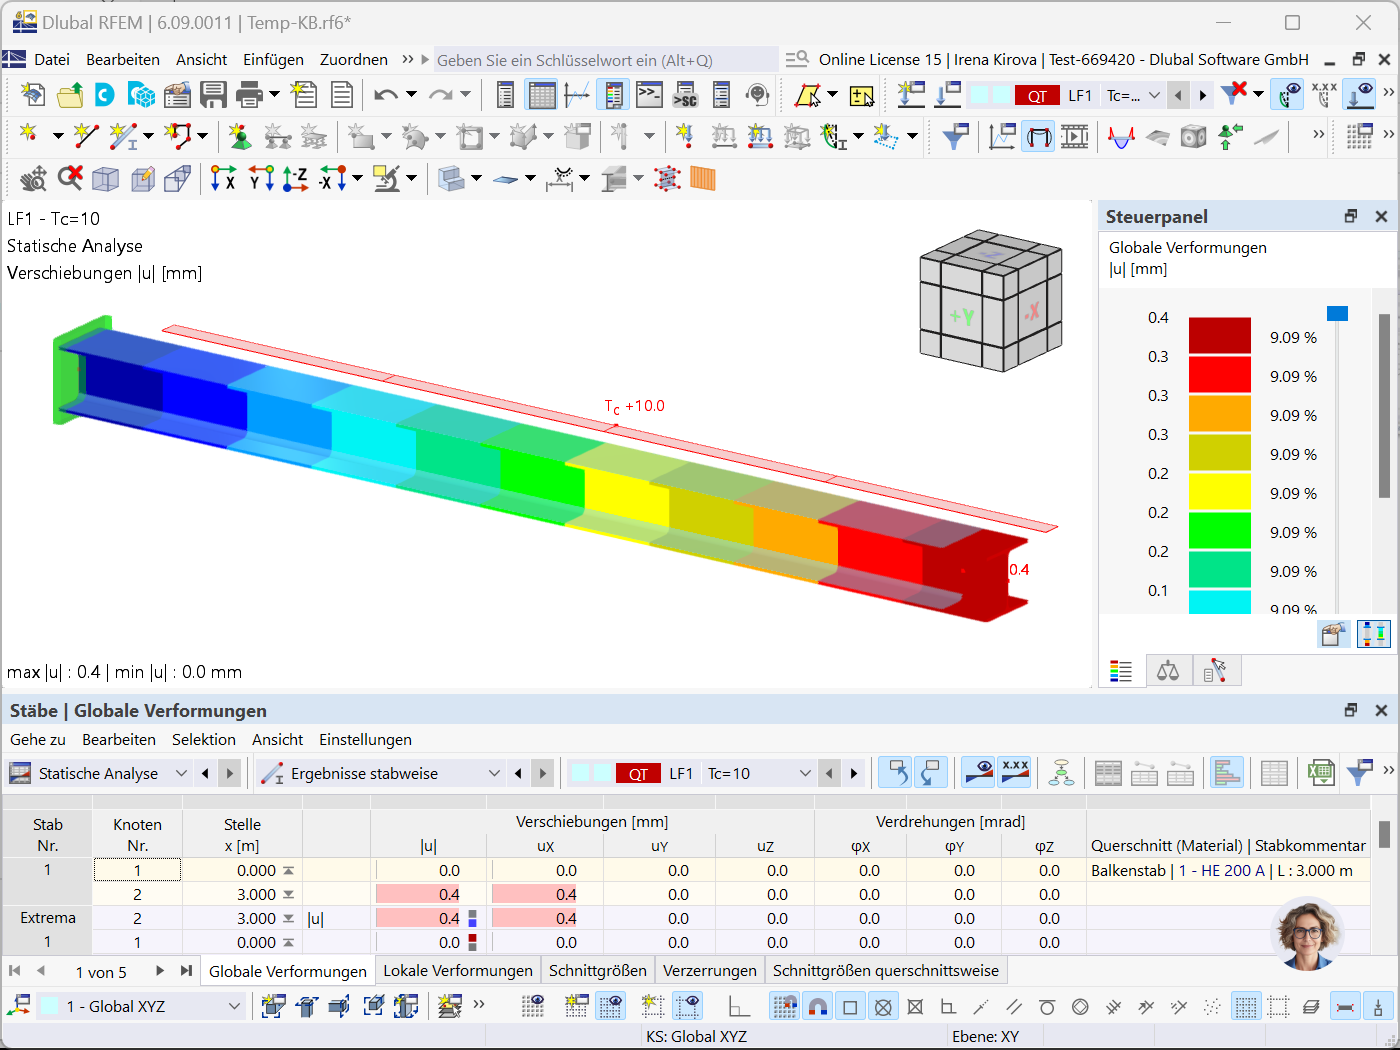1400x1050 pixels.
Task: Click Gehe zu in the table window
Action: [x=38, y=740]
